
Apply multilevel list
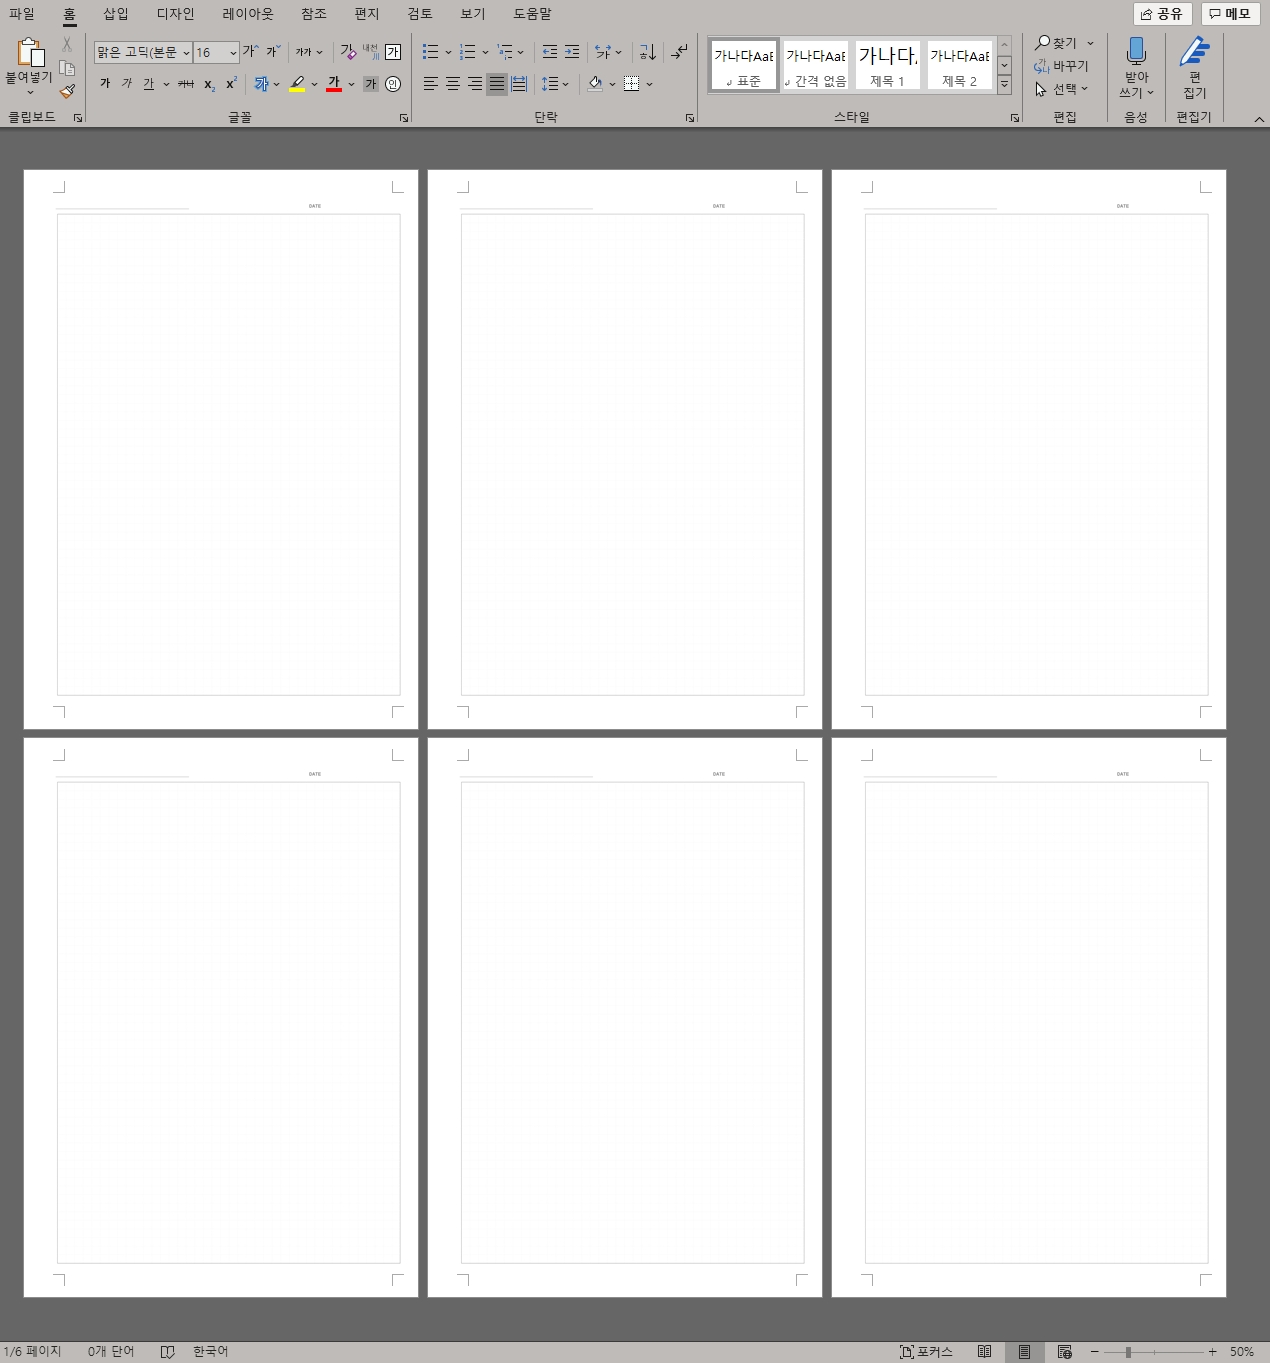pos(505,52)
